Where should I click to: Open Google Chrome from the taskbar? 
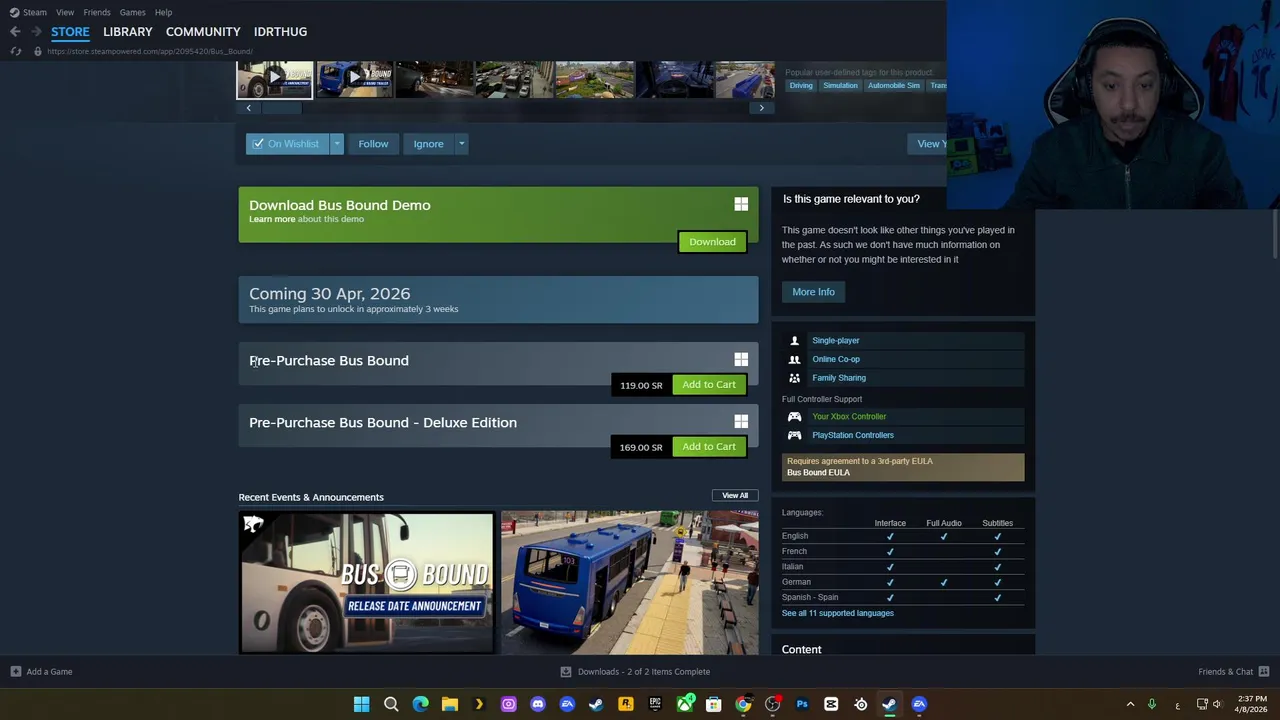click(x=743, y=704)
